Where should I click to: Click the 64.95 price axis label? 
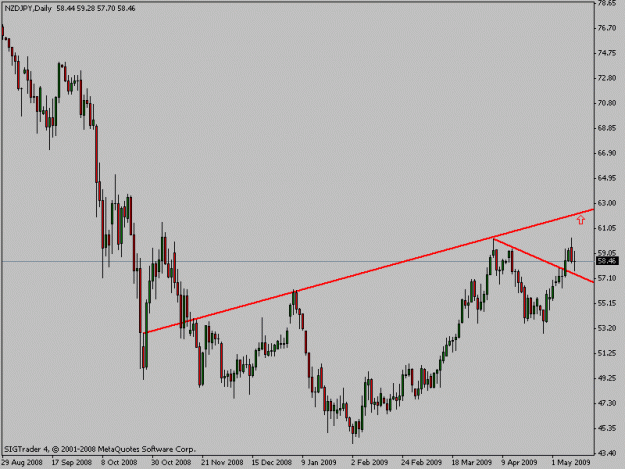607,178
